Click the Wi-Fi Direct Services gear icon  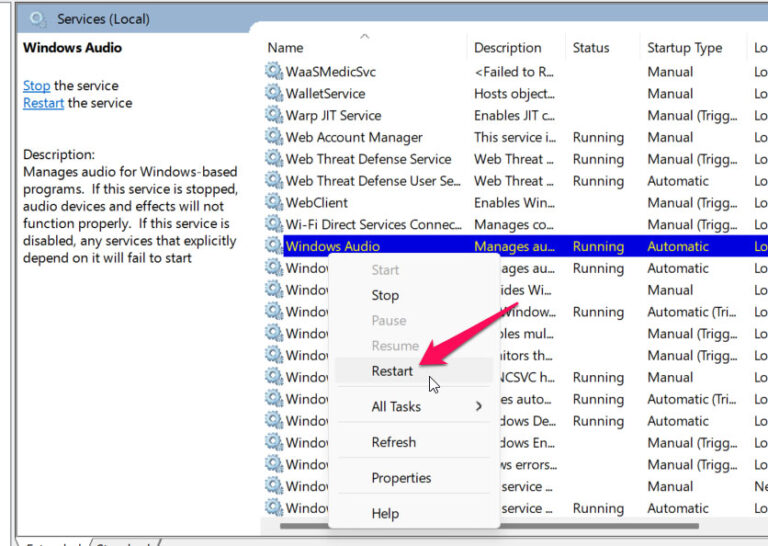[x=274, y=224]
